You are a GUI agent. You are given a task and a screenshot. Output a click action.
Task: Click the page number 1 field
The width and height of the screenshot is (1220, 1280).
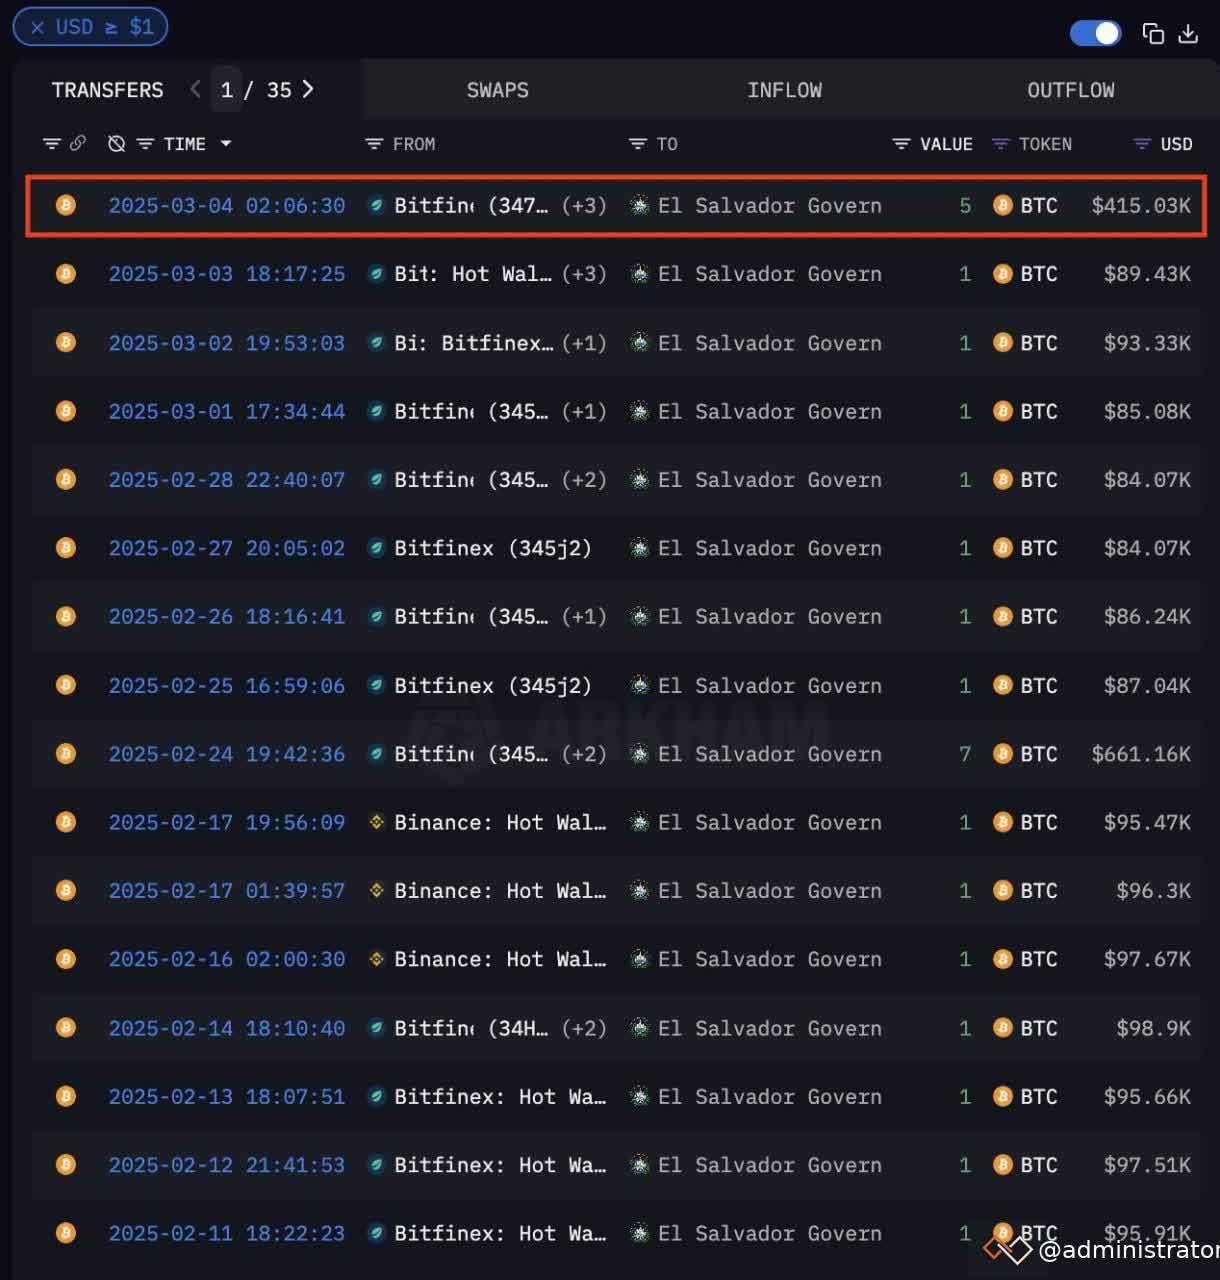tap(227, 91)
